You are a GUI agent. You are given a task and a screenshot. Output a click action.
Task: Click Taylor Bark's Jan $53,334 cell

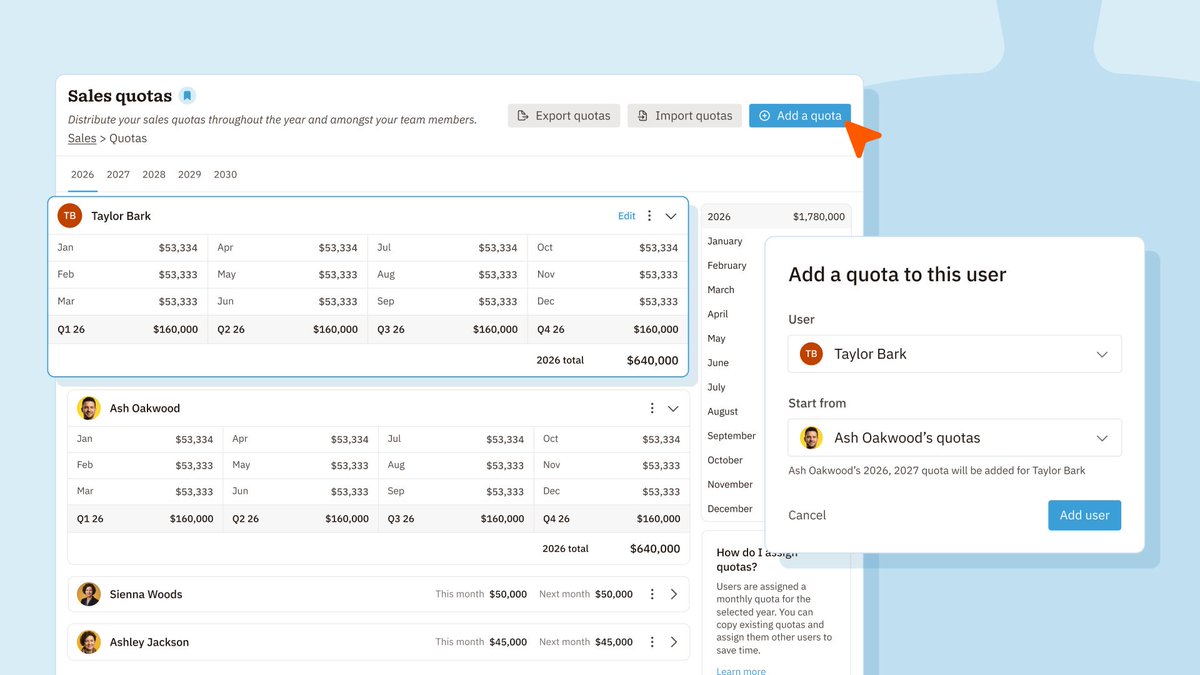(x=128, y=248)
